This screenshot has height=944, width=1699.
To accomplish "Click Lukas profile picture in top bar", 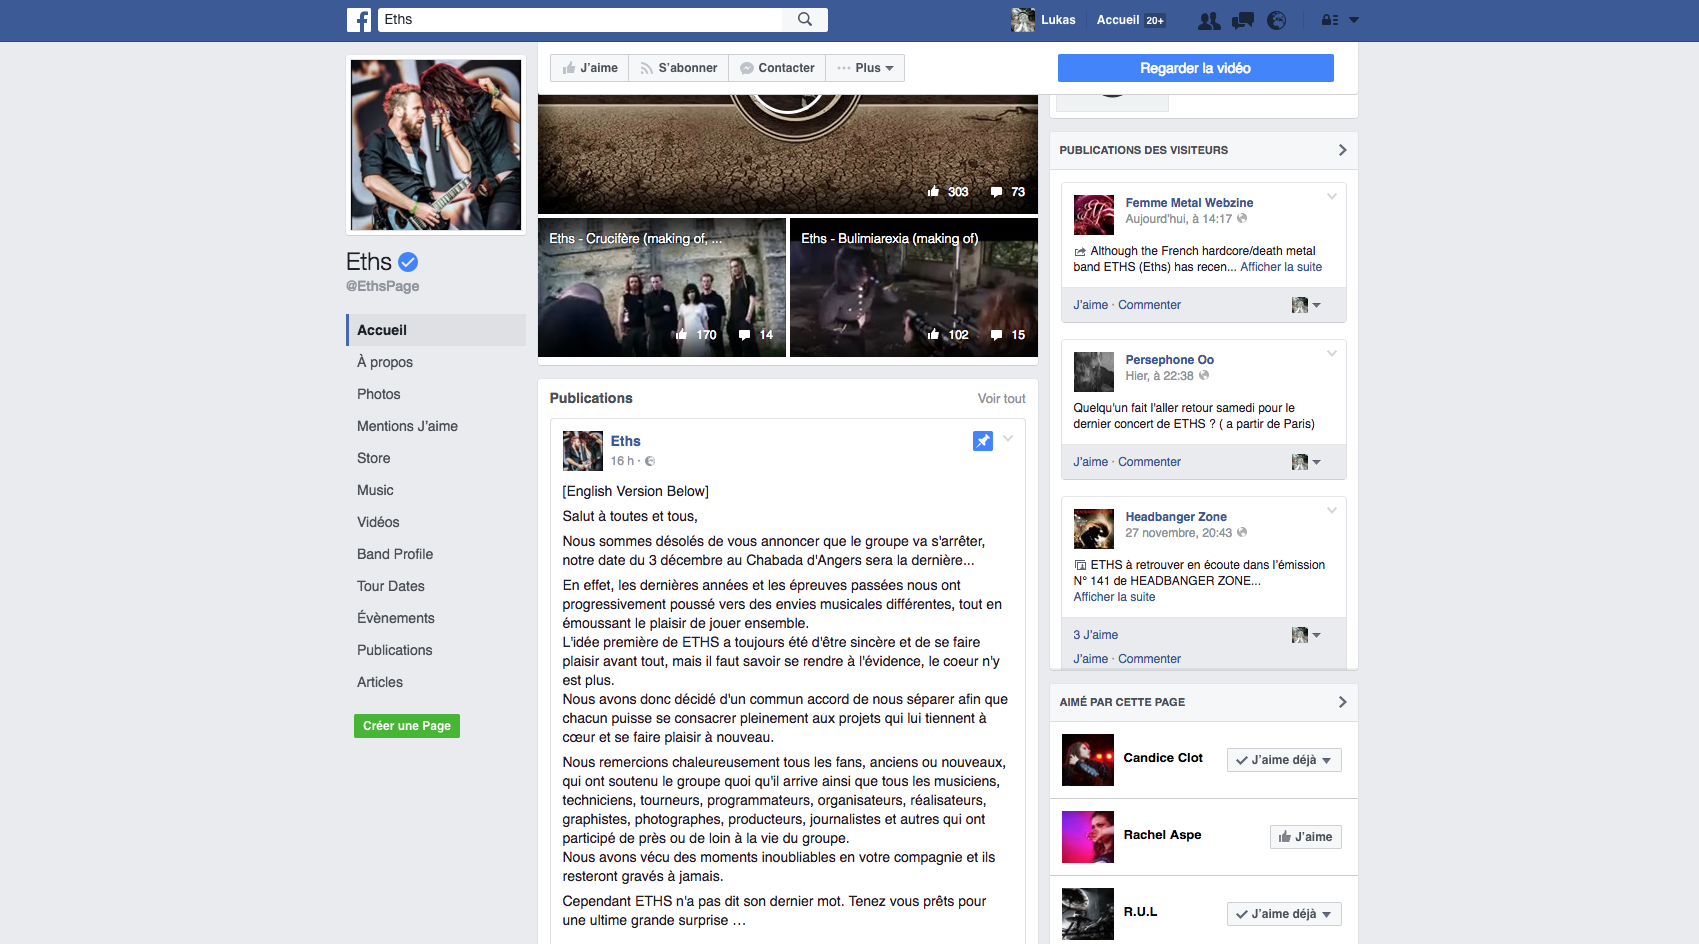I will (1023, 20).
